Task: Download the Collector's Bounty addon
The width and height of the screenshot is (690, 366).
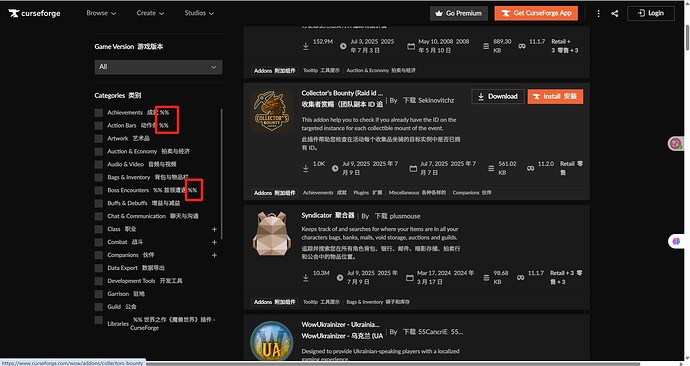Action: click(498, 97)
